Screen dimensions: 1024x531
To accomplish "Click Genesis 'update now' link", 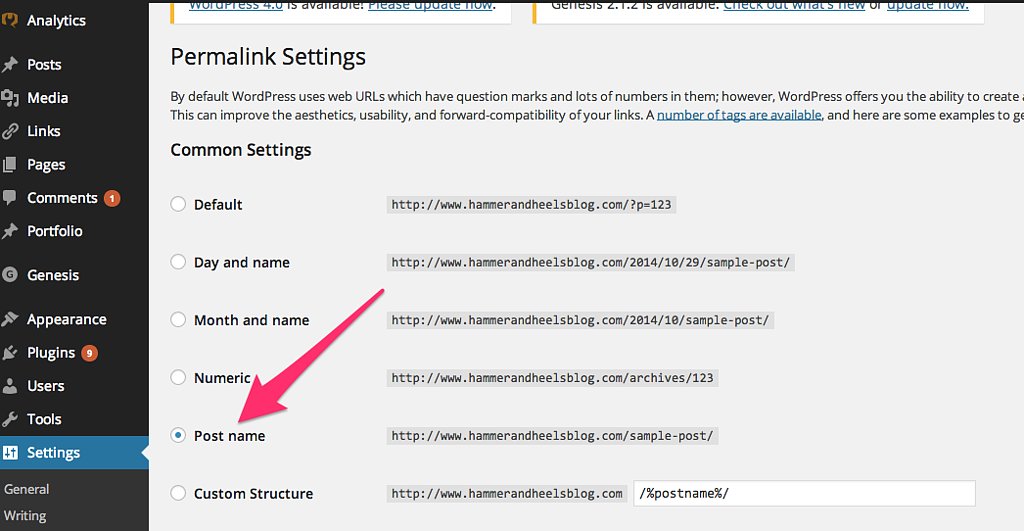I will pyautogui.click(x=927, y=6).
